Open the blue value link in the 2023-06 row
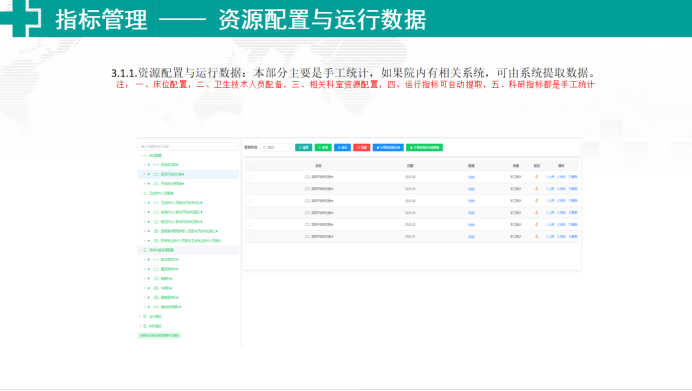692x391 pixels. pyautogui.click(x=471, y=177)
